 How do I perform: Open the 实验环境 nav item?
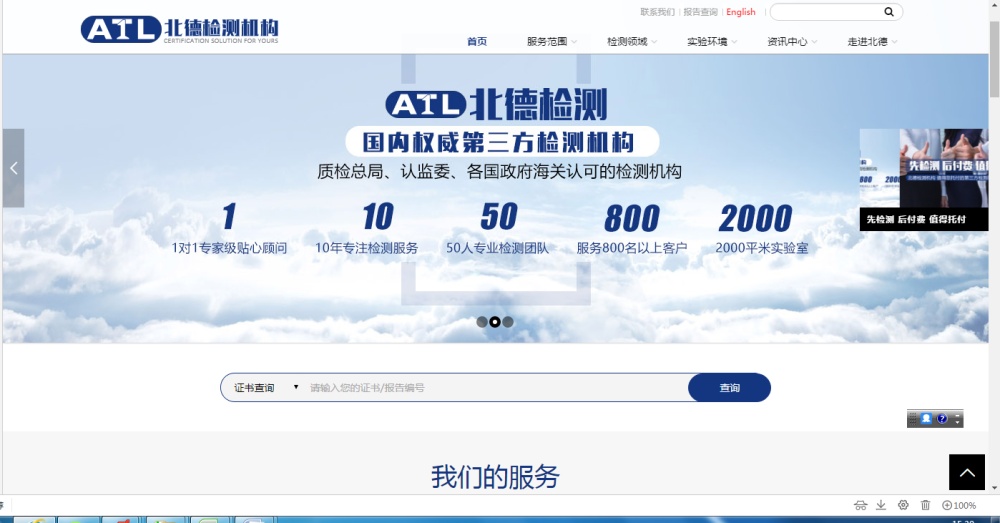707,41
